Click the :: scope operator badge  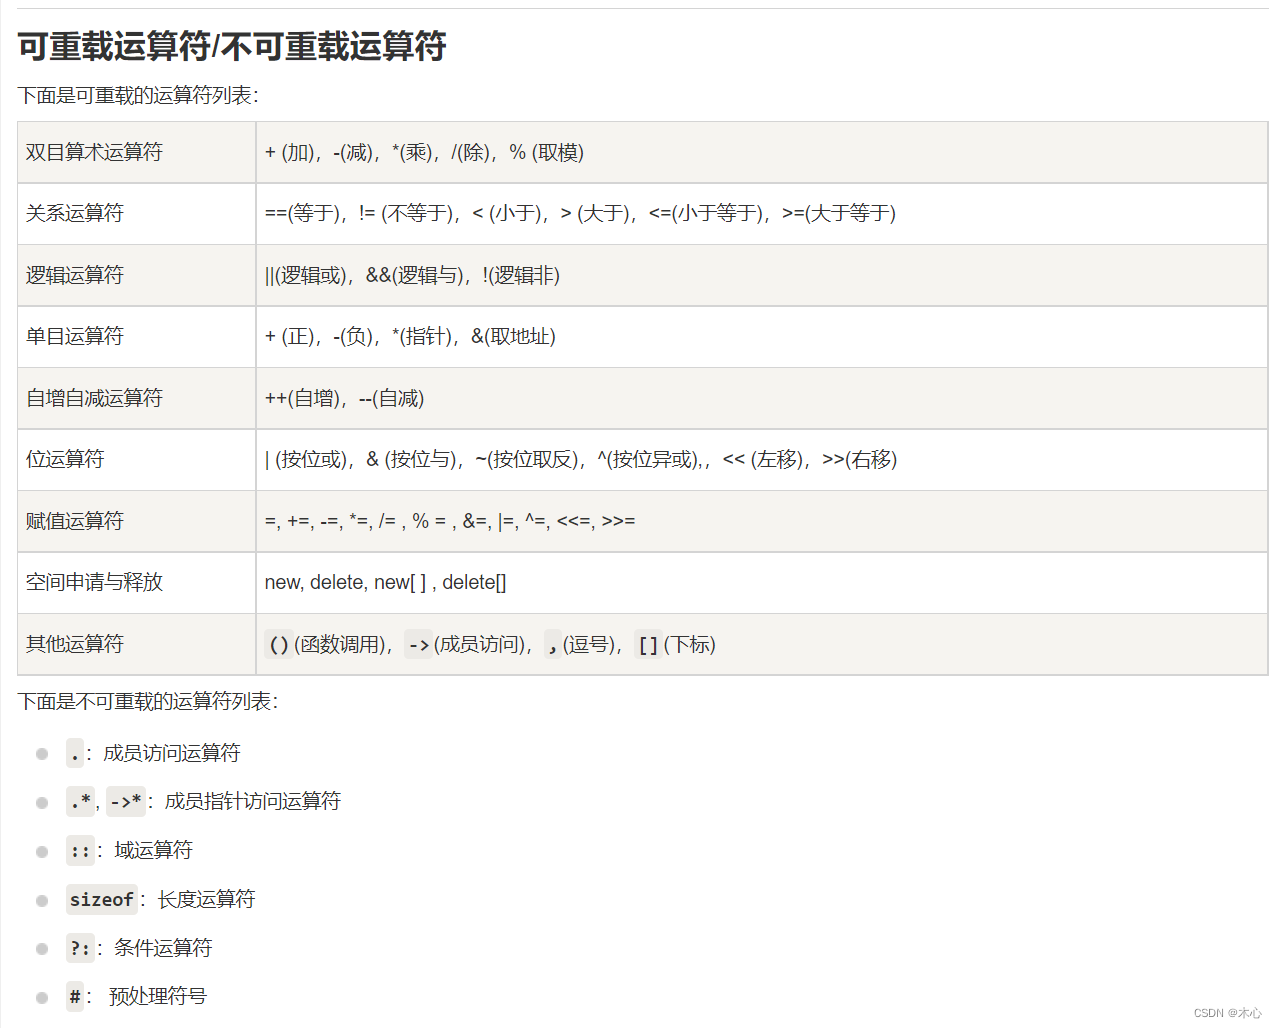[x=79, y=850]
